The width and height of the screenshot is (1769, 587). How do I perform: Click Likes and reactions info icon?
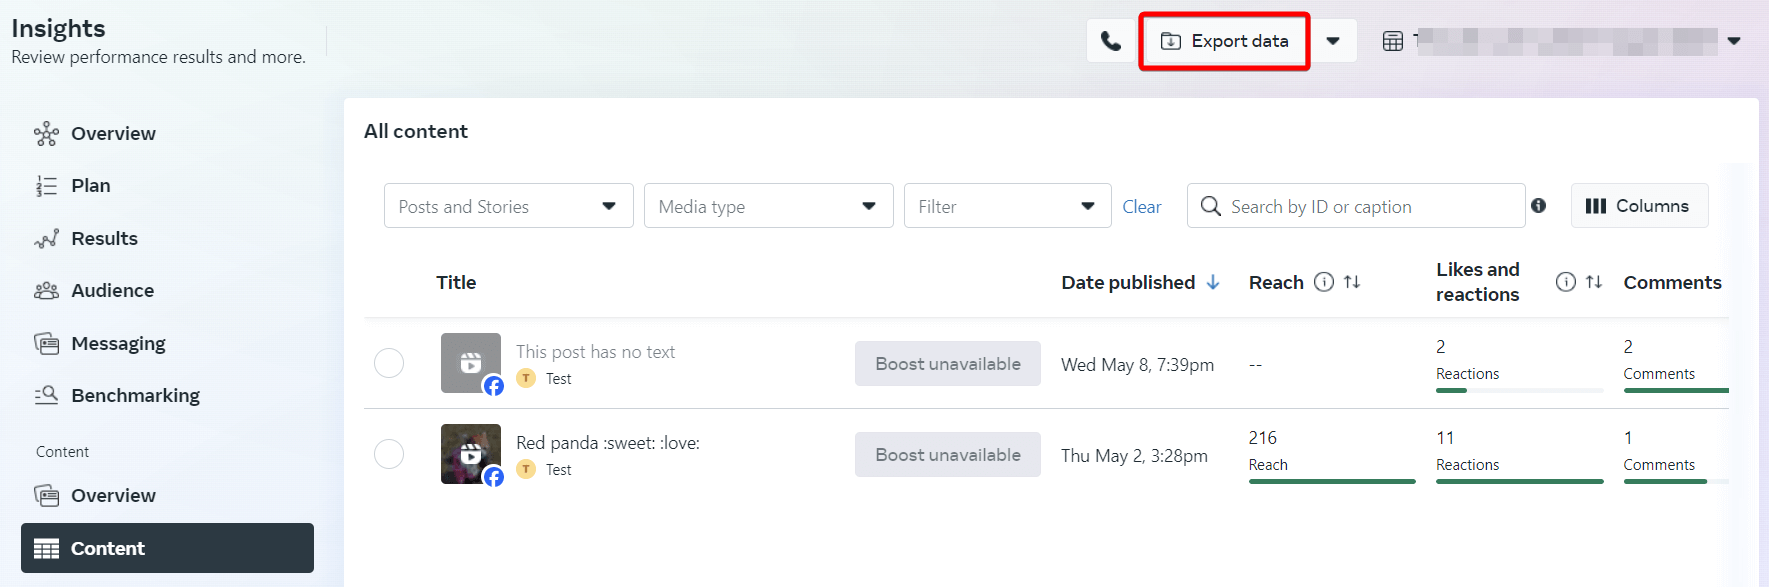(1566, 282)
